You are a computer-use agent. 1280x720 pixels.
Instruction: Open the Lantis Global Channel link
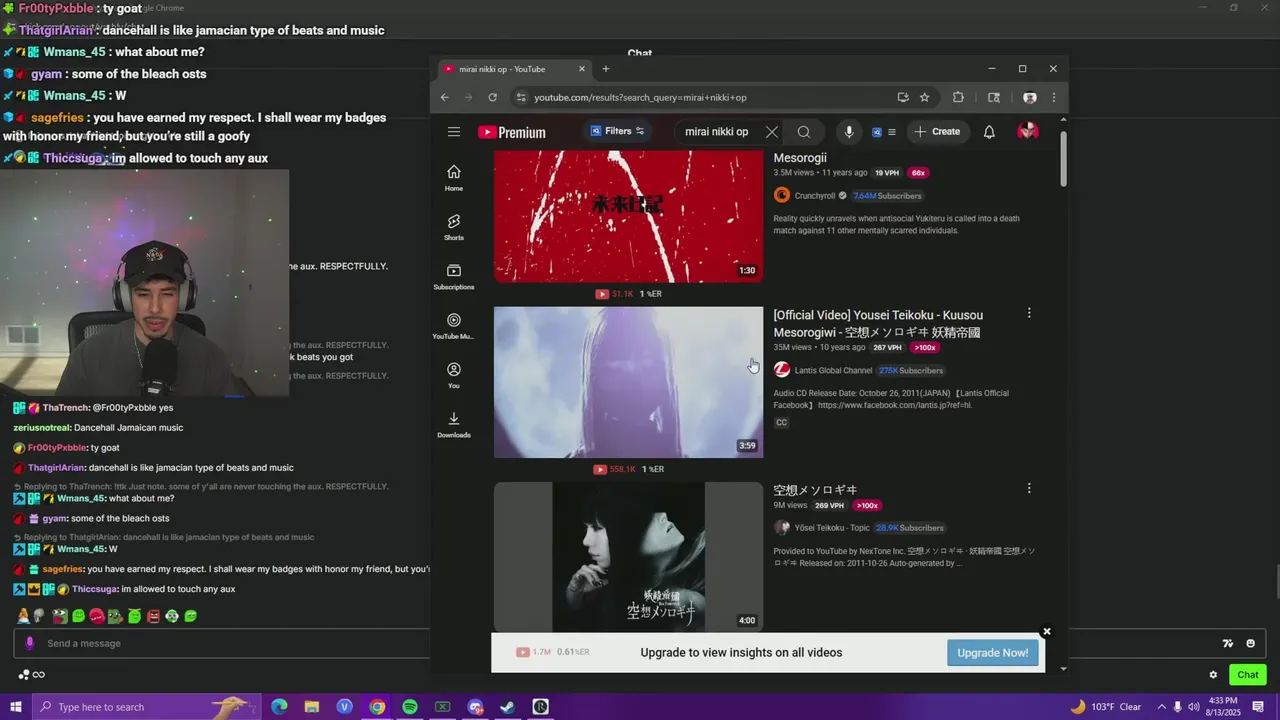coord(833,370)
